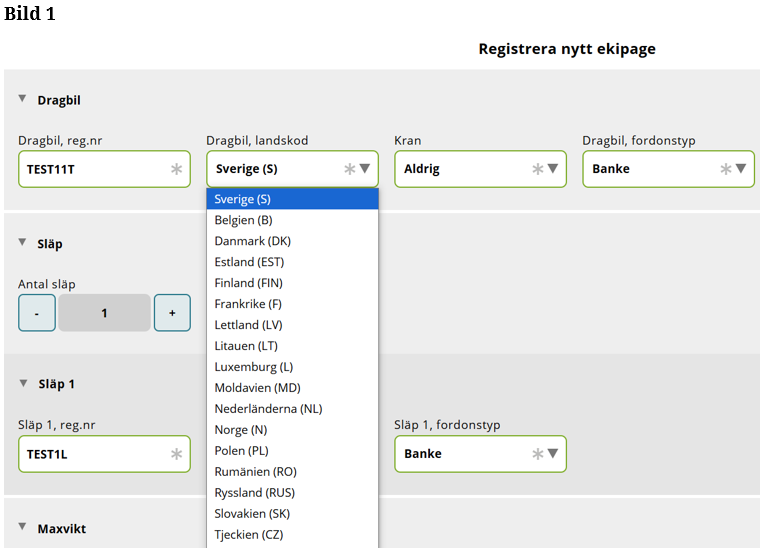The height and width of the screenshot is (552, 761).
Task: Click the Antal släp value field
Action: [104, 313]
